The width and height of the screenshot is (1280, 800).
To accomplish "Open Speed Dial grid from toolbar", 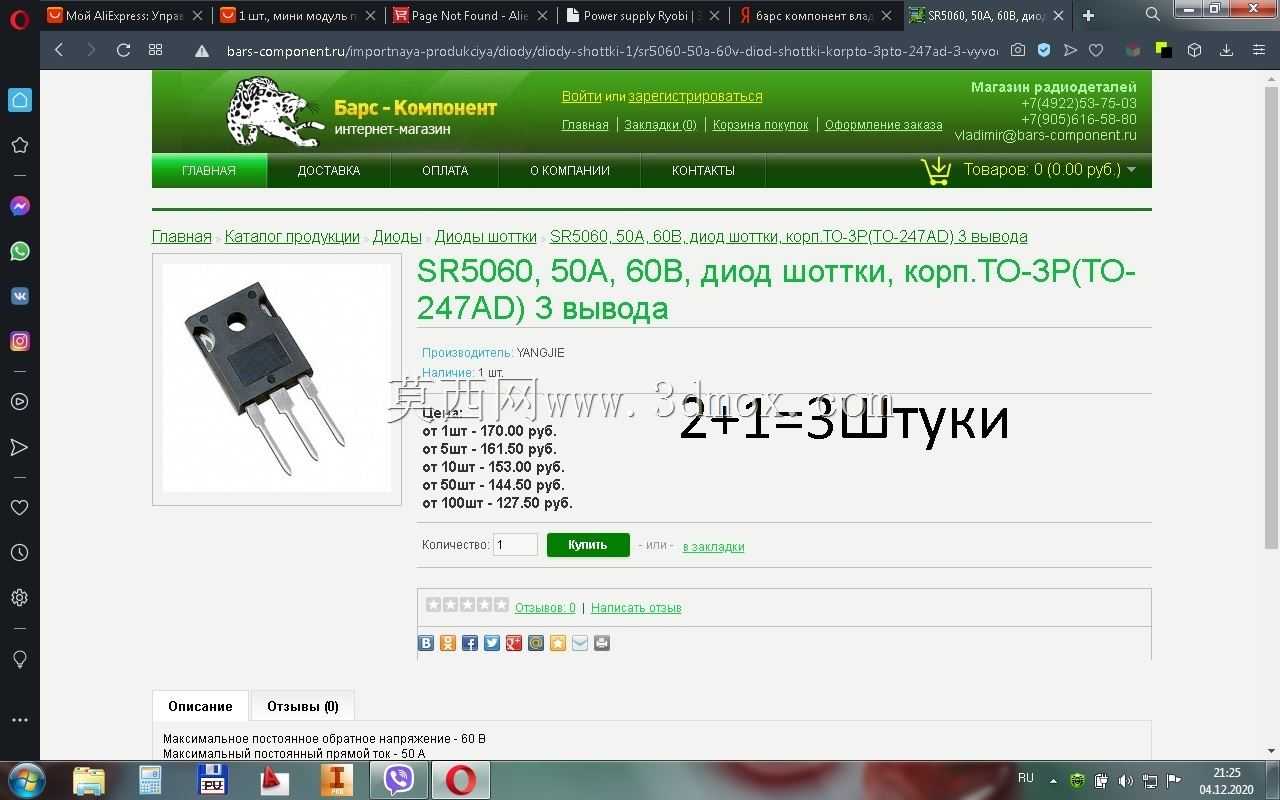I will (x=155, y=50).
